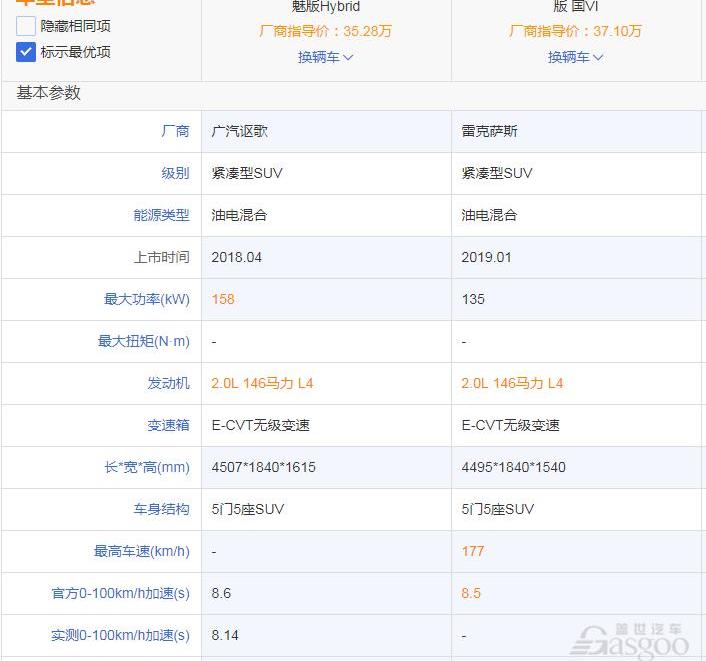Image resolution: width=706 pixels, height=661 pixels.
Task: Click the 实测0-100km/h加速(s) label
Action: 120,635
